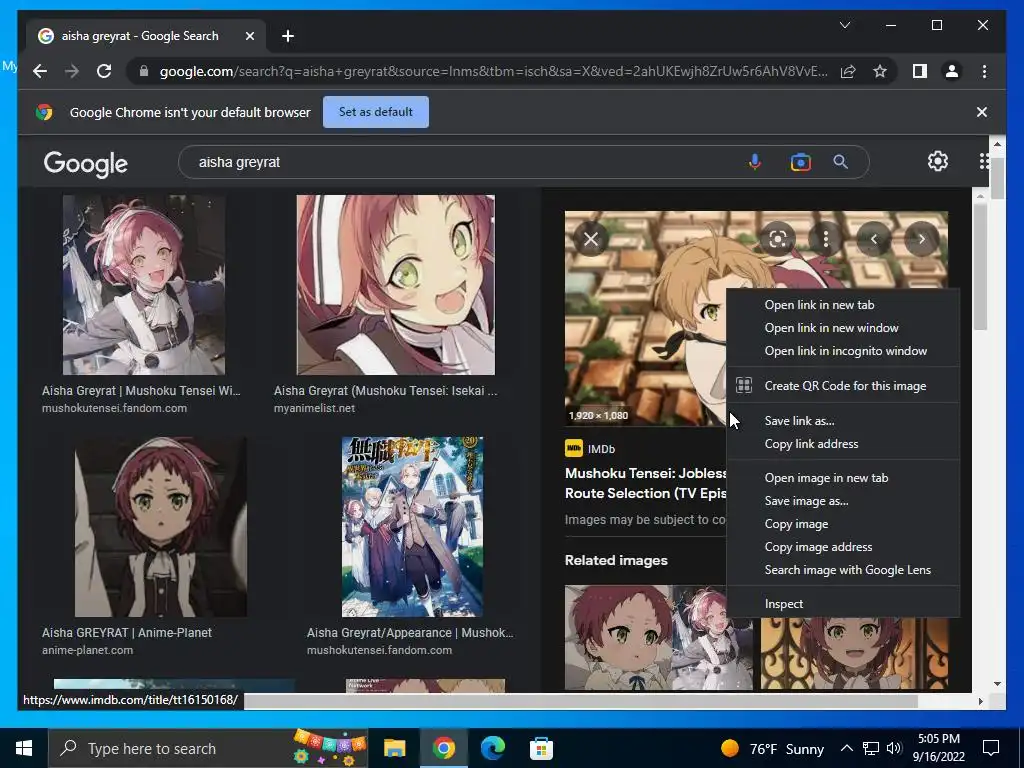Viewport: 1024px width, 768px height.
Task: Search by image with camera icon
Action: [801, 161]
